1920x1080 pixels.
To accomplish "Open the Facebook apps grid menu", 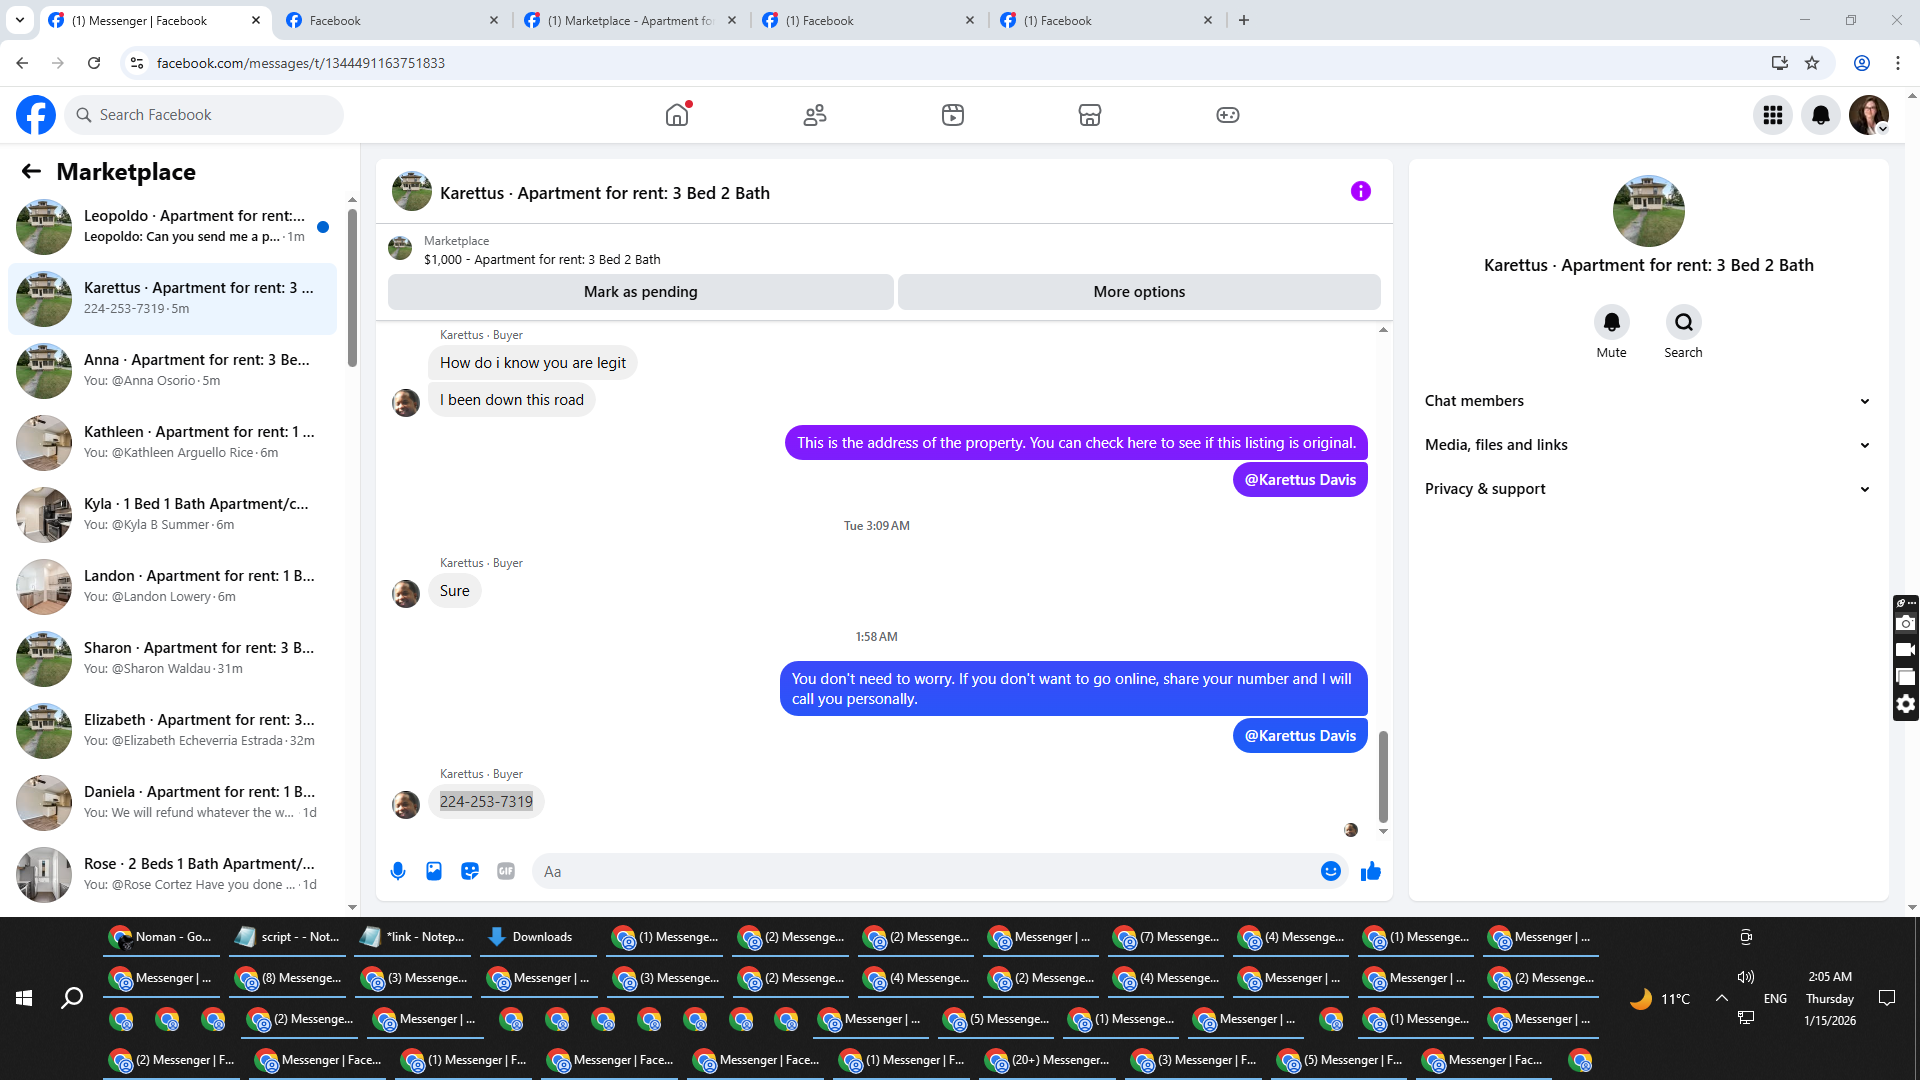I will coord(1772,115).
